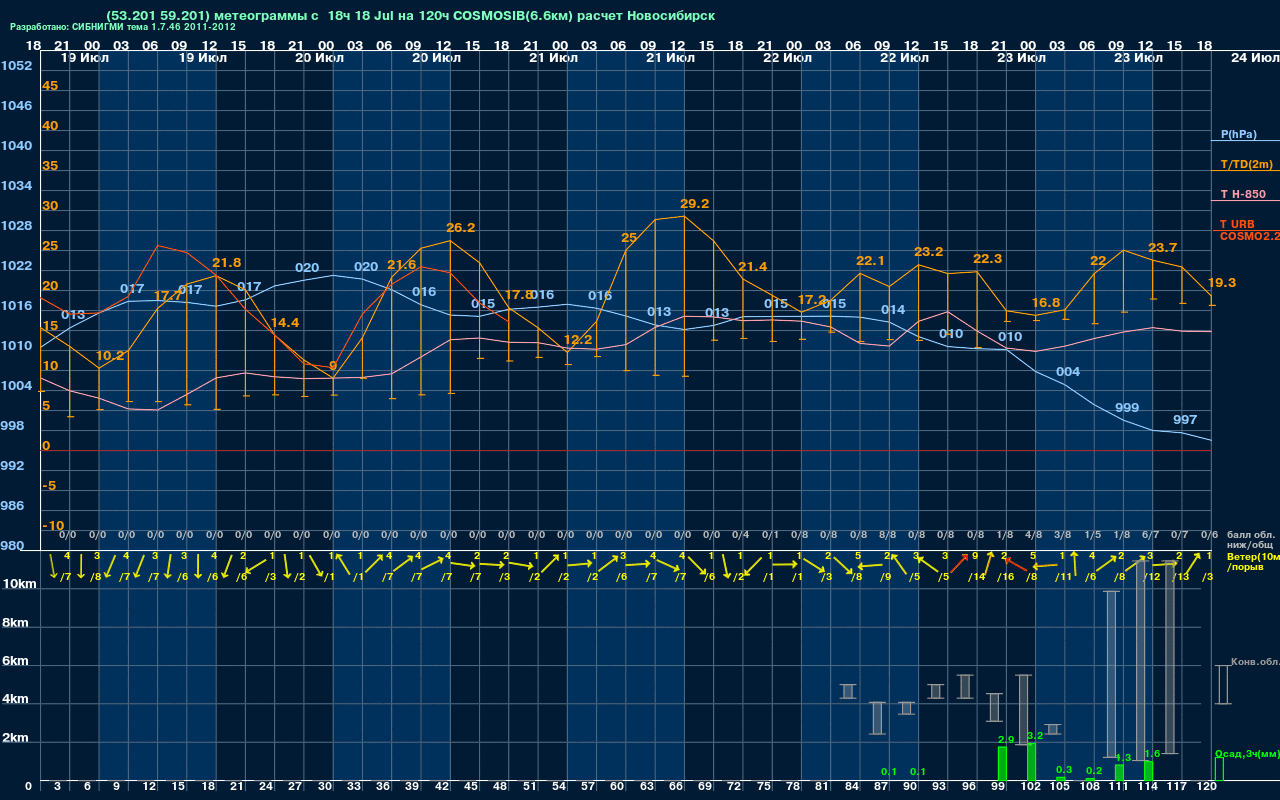The image size is (1280, 800).
Task: Click the 10.2 temperature label
Action: [110, 356]
